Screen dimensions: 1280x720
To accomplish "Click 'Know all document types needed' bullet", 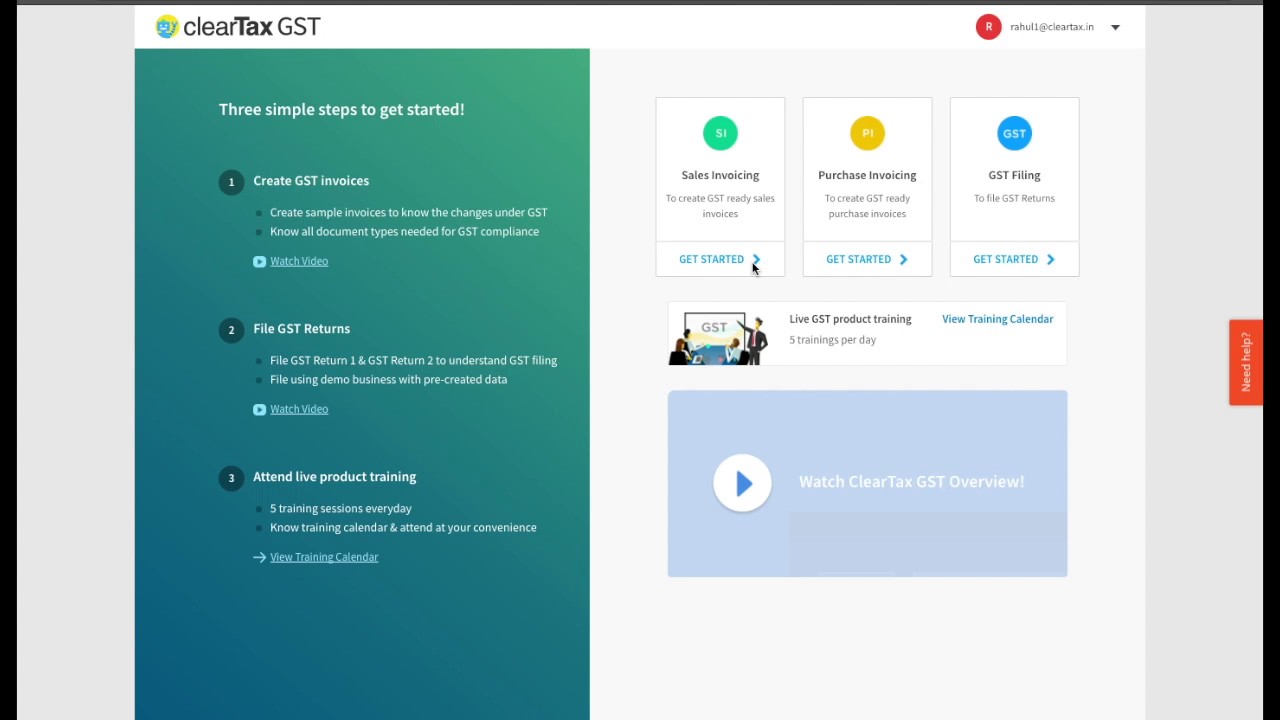I will coord(404,232).
